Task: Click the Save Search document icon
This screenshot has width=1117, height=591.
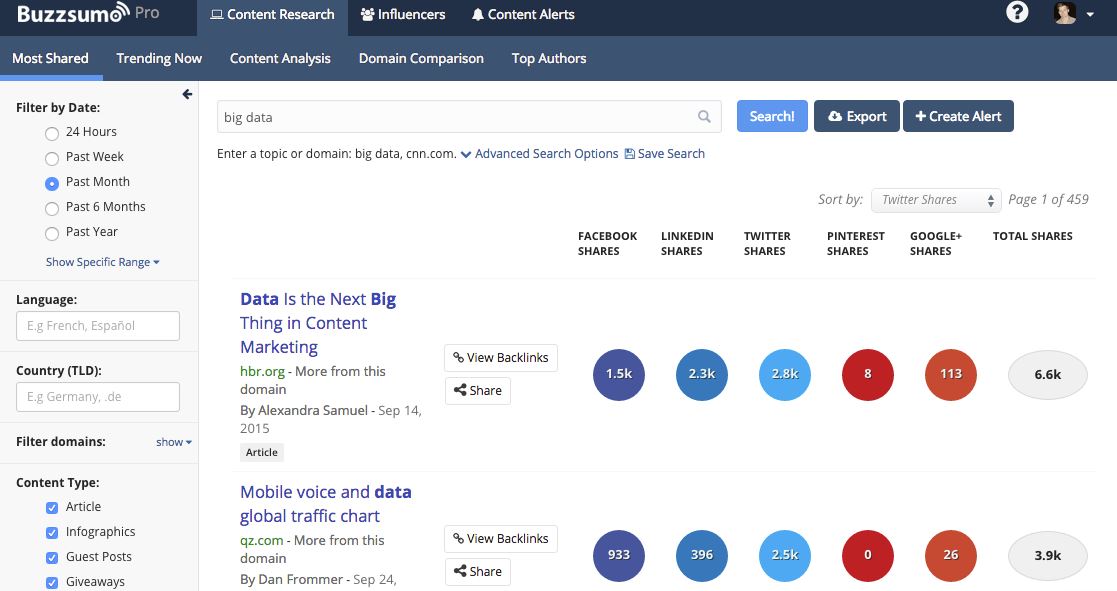Action: click(x=630, y=153)
